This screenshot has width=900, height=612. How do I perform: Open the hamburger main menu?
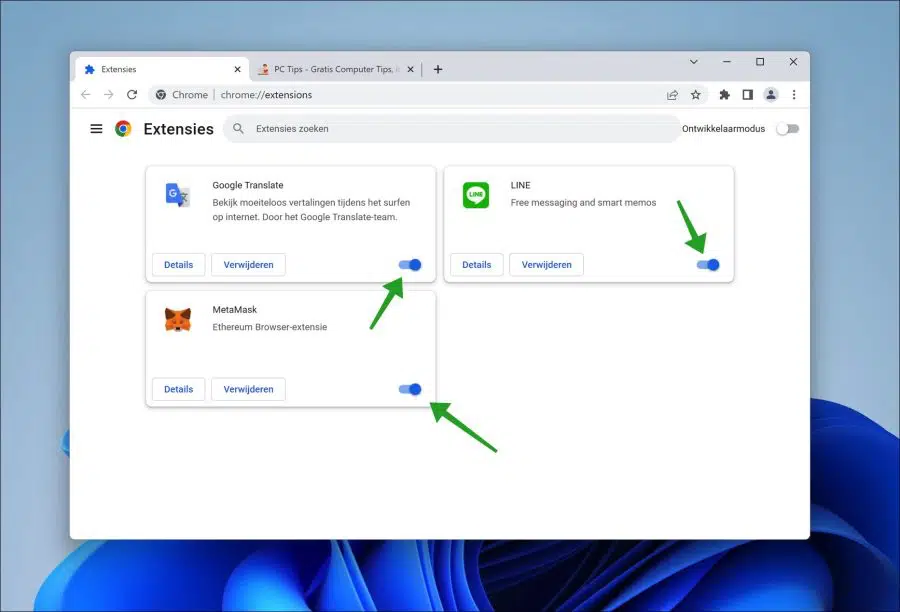(x=96, y=129)
